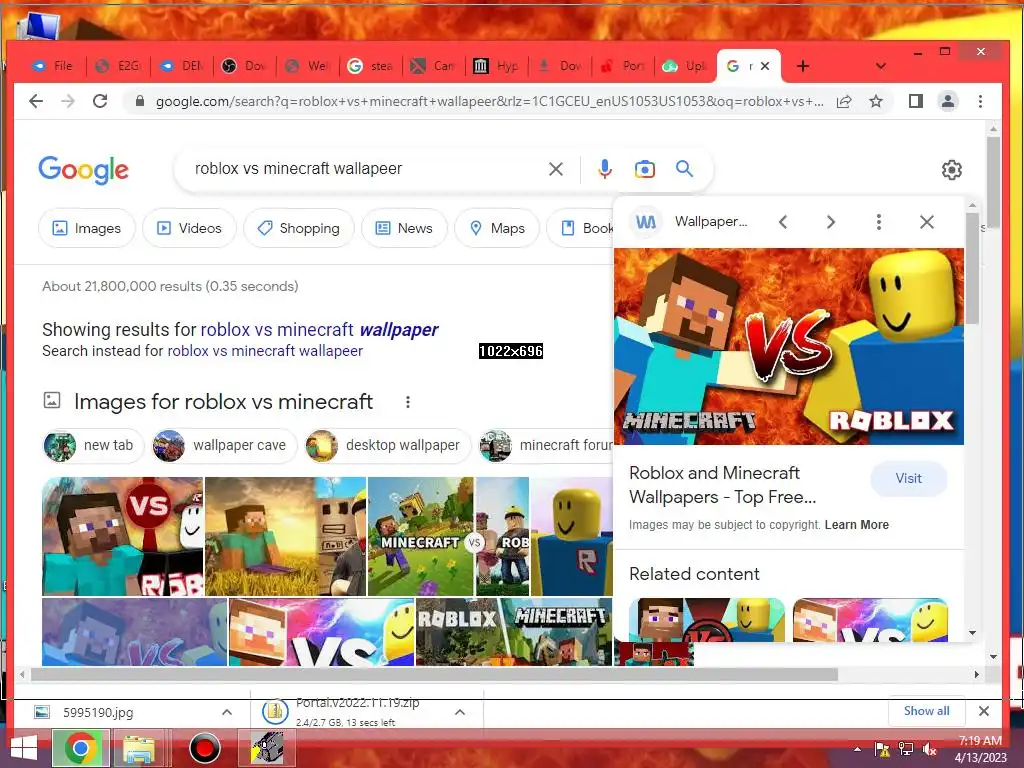Image resolution: width=1024 pixels, height=768 pixels.
Task: Click the muted volume tray icon
Action: click(929, 750)
